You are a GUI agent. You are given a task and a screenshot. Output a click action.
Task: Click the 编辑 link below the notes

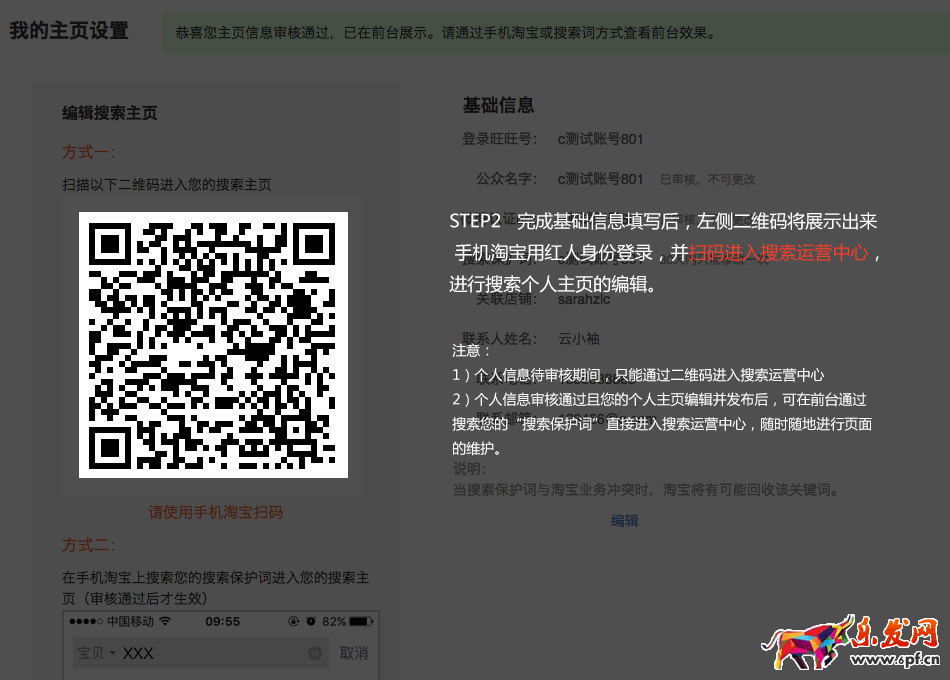[625, 520]
